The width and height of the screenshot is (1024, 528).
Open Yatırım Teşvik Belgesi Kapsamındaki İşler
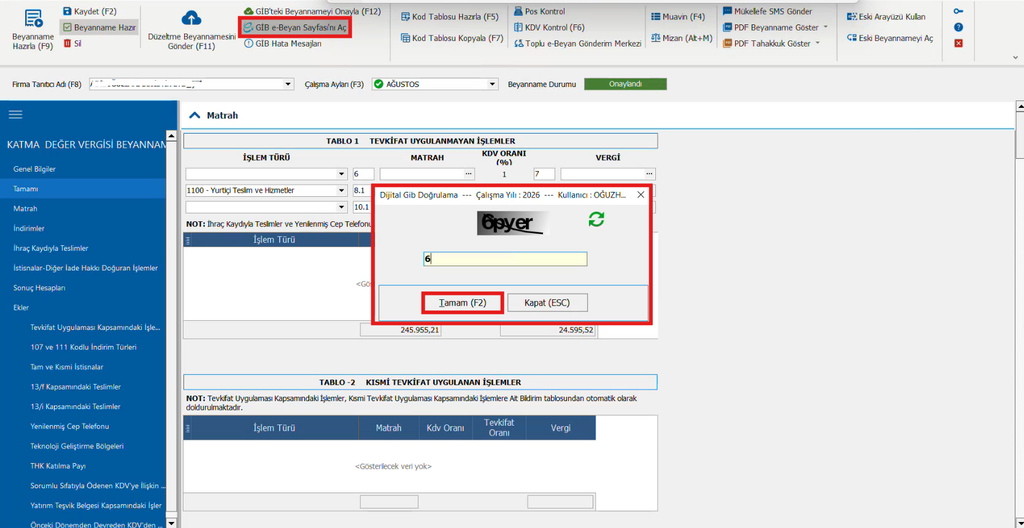tap(95, 505)
